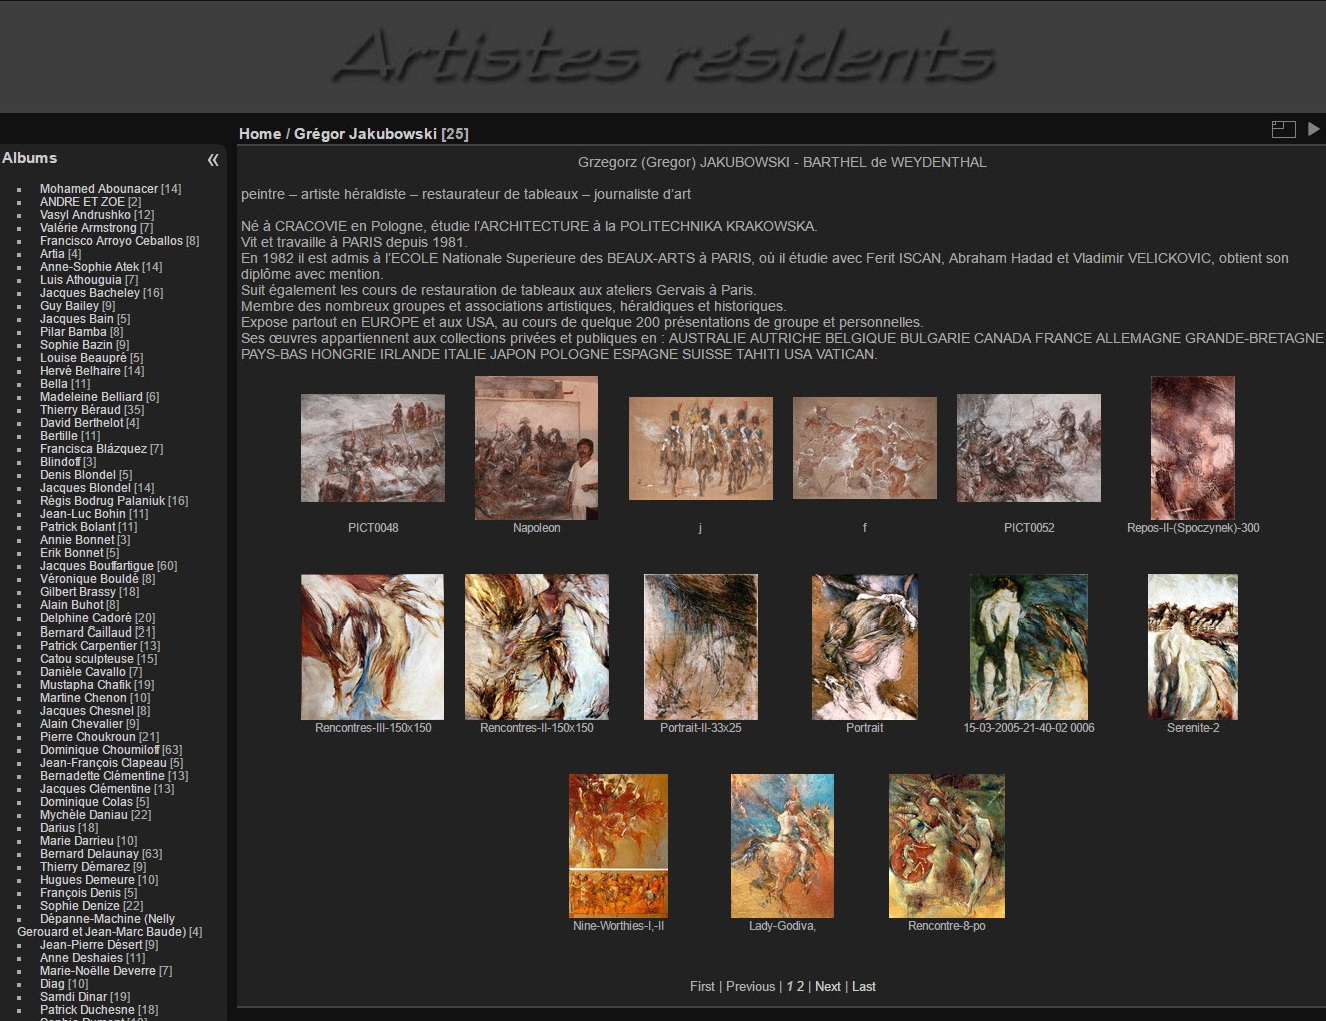Click the Next page link
This screenshot has width=1326, height=1021.
[x=827, y=987]
